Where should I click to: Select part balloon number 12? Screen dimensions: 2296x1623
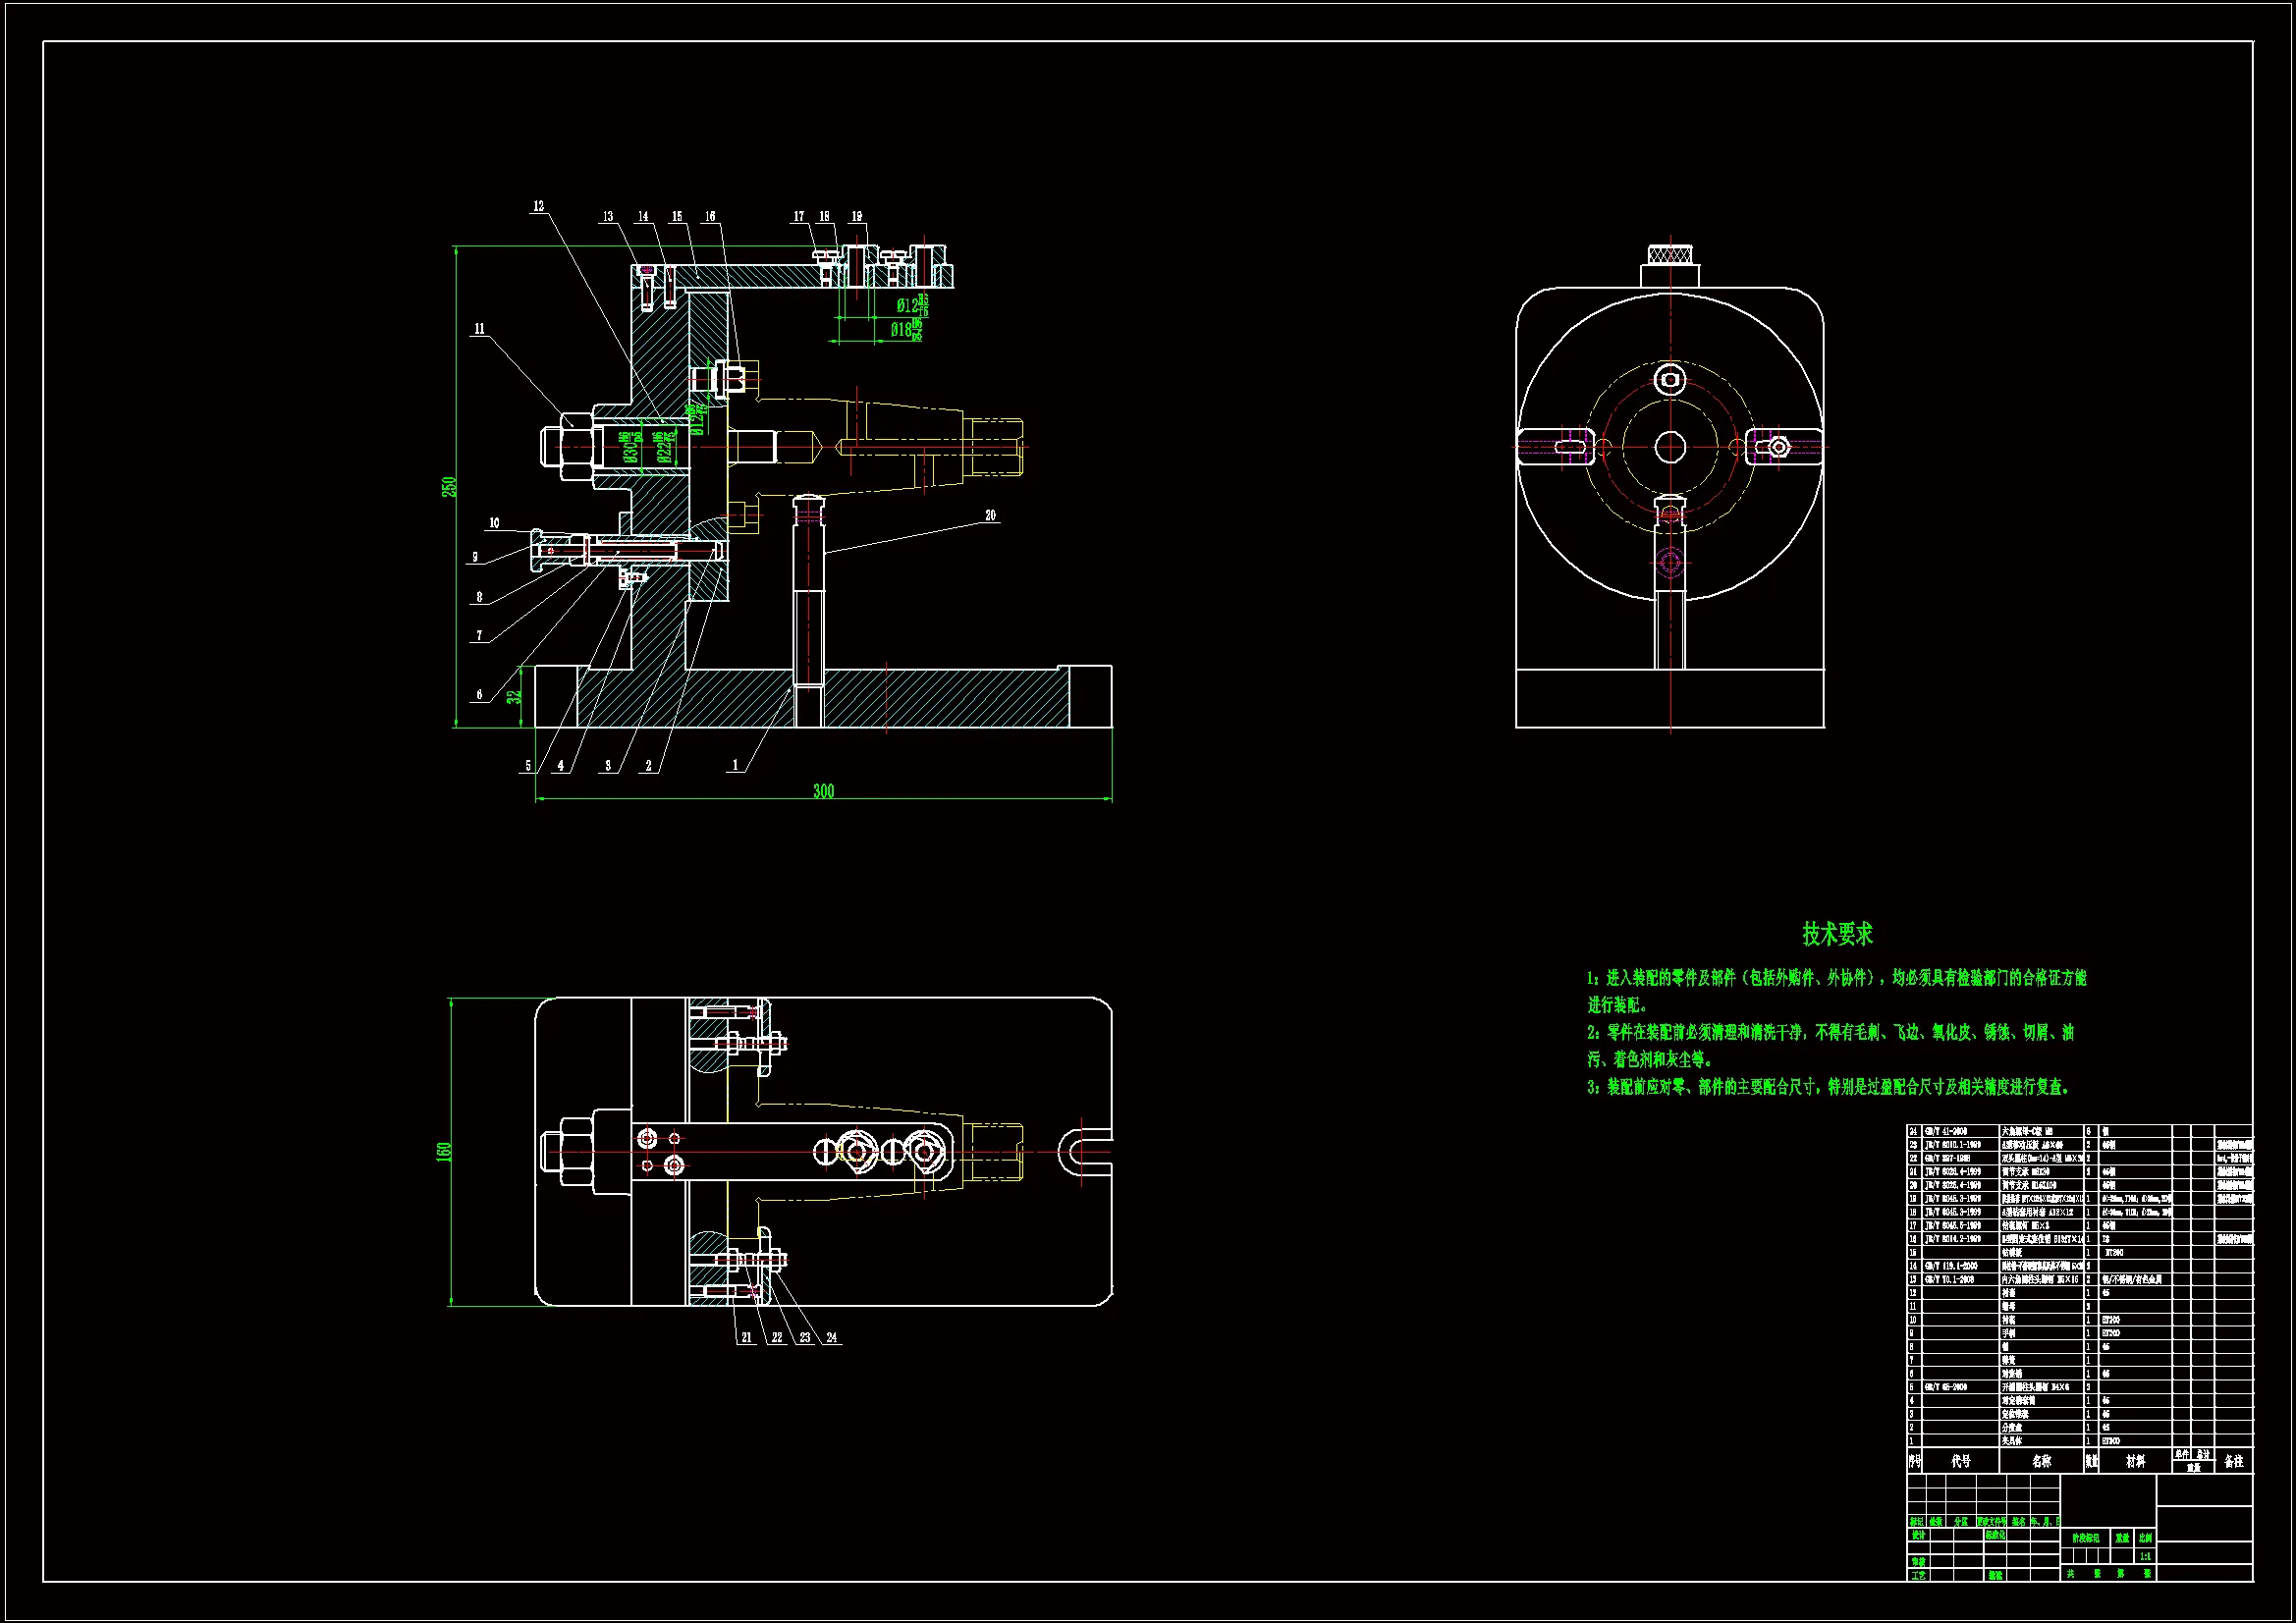coord(539,206)
